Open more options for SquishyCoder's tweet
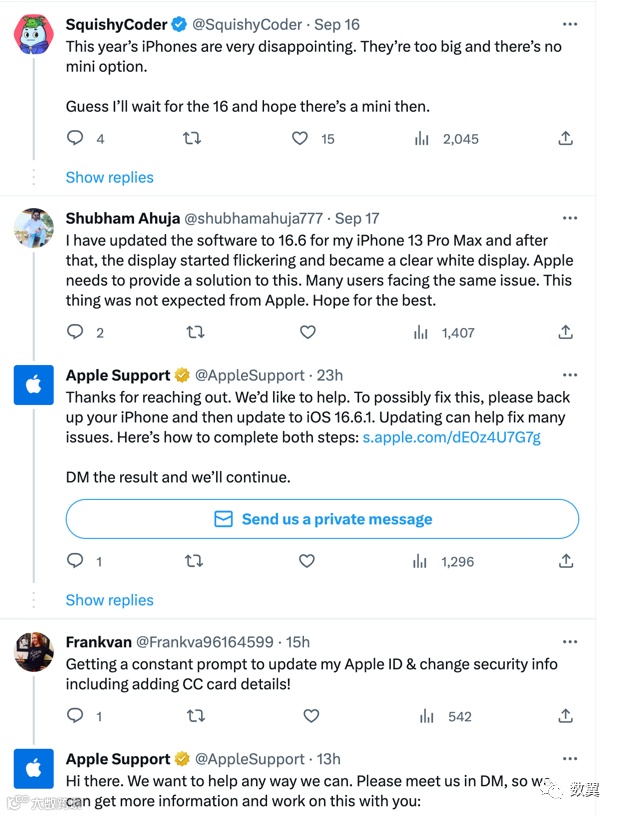This screenshot has height=816, width=619. [569, 24]
